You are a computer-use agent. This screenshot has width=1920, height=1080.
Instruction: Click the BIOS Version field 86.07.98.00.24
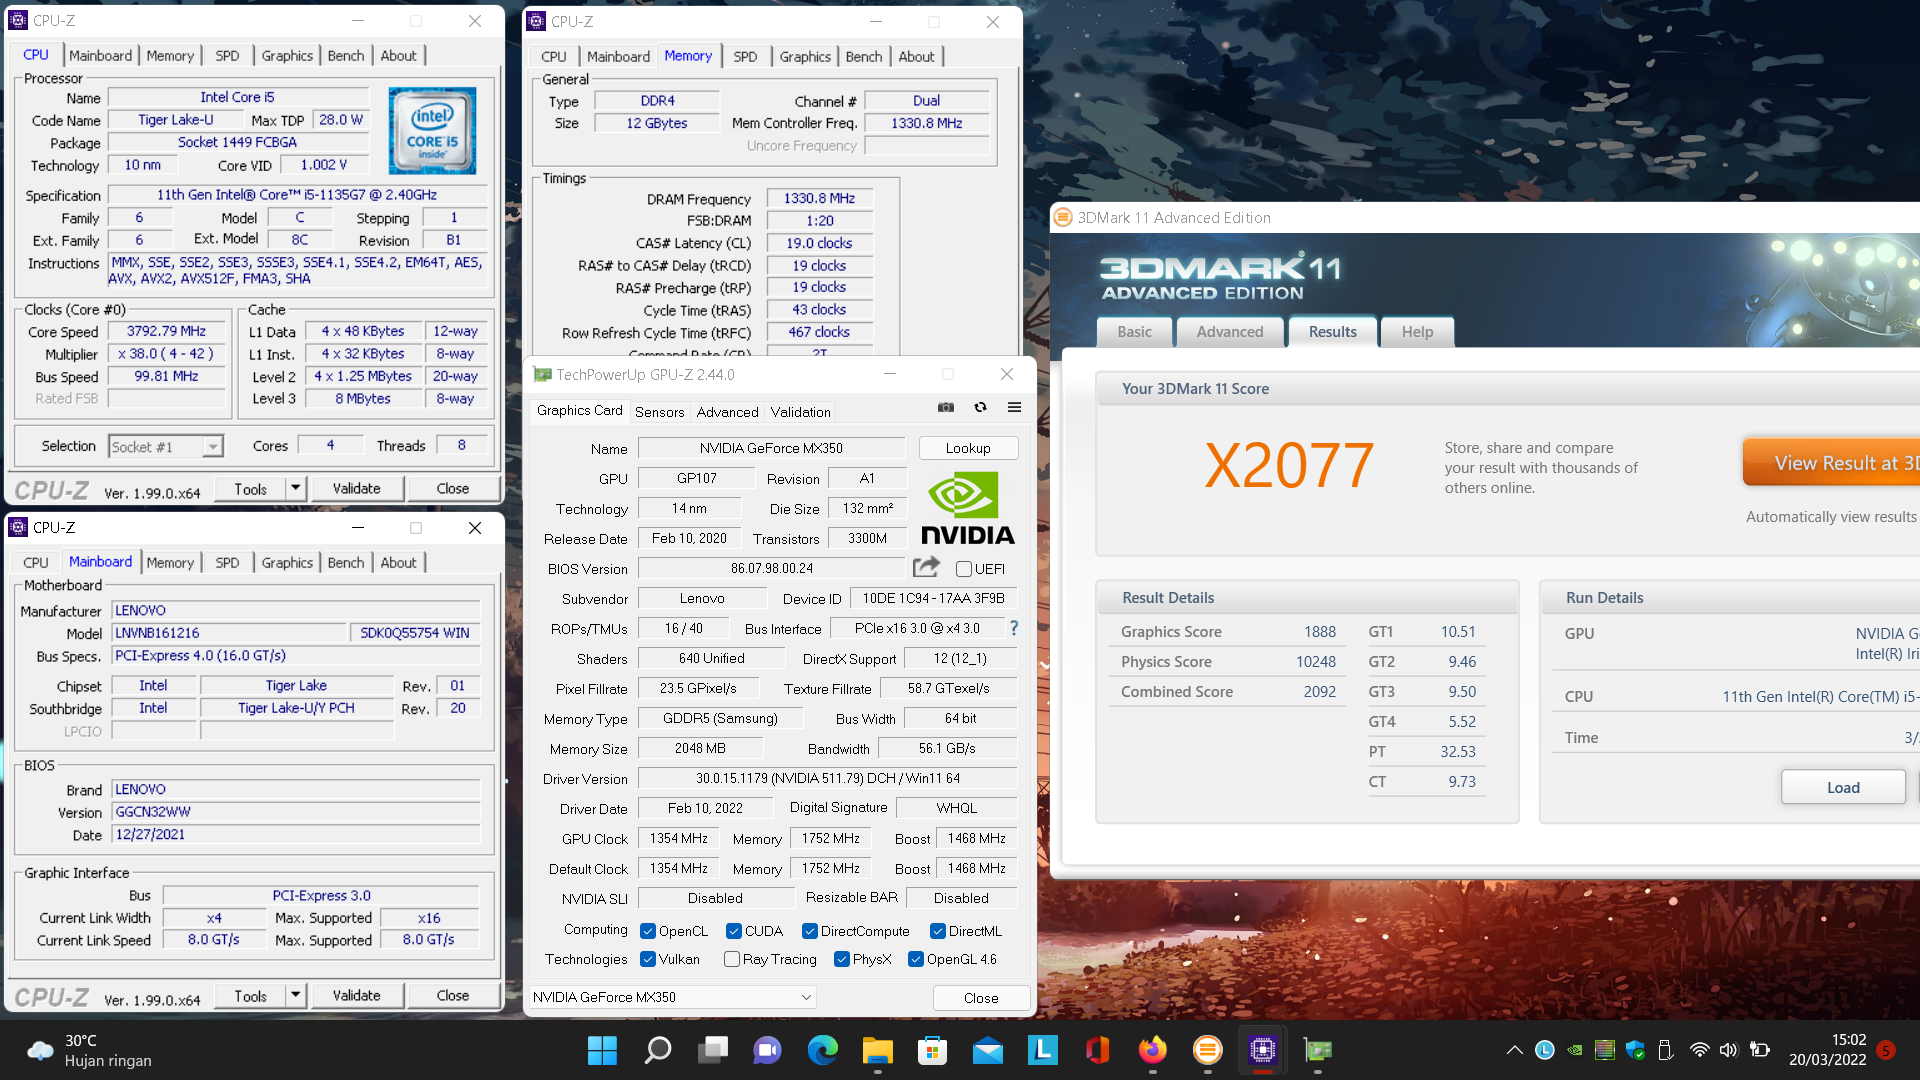(771, 568)
